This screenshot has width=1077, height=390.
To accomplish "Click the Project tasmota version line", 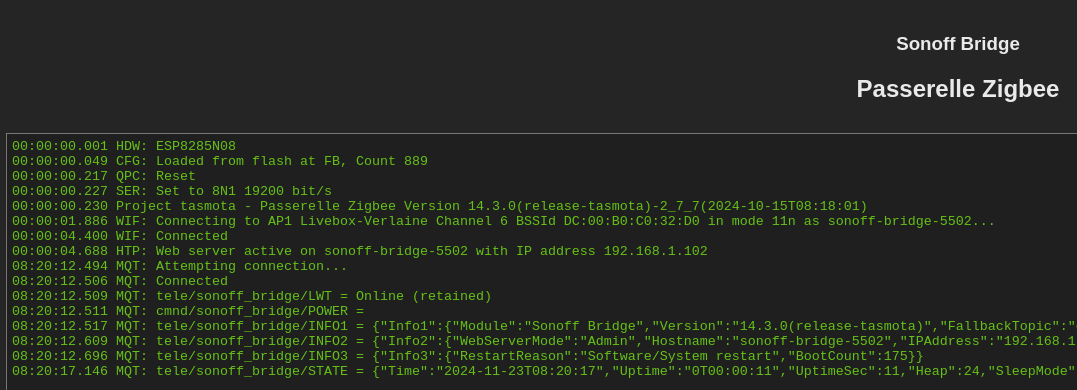I will tap(440, 207).
